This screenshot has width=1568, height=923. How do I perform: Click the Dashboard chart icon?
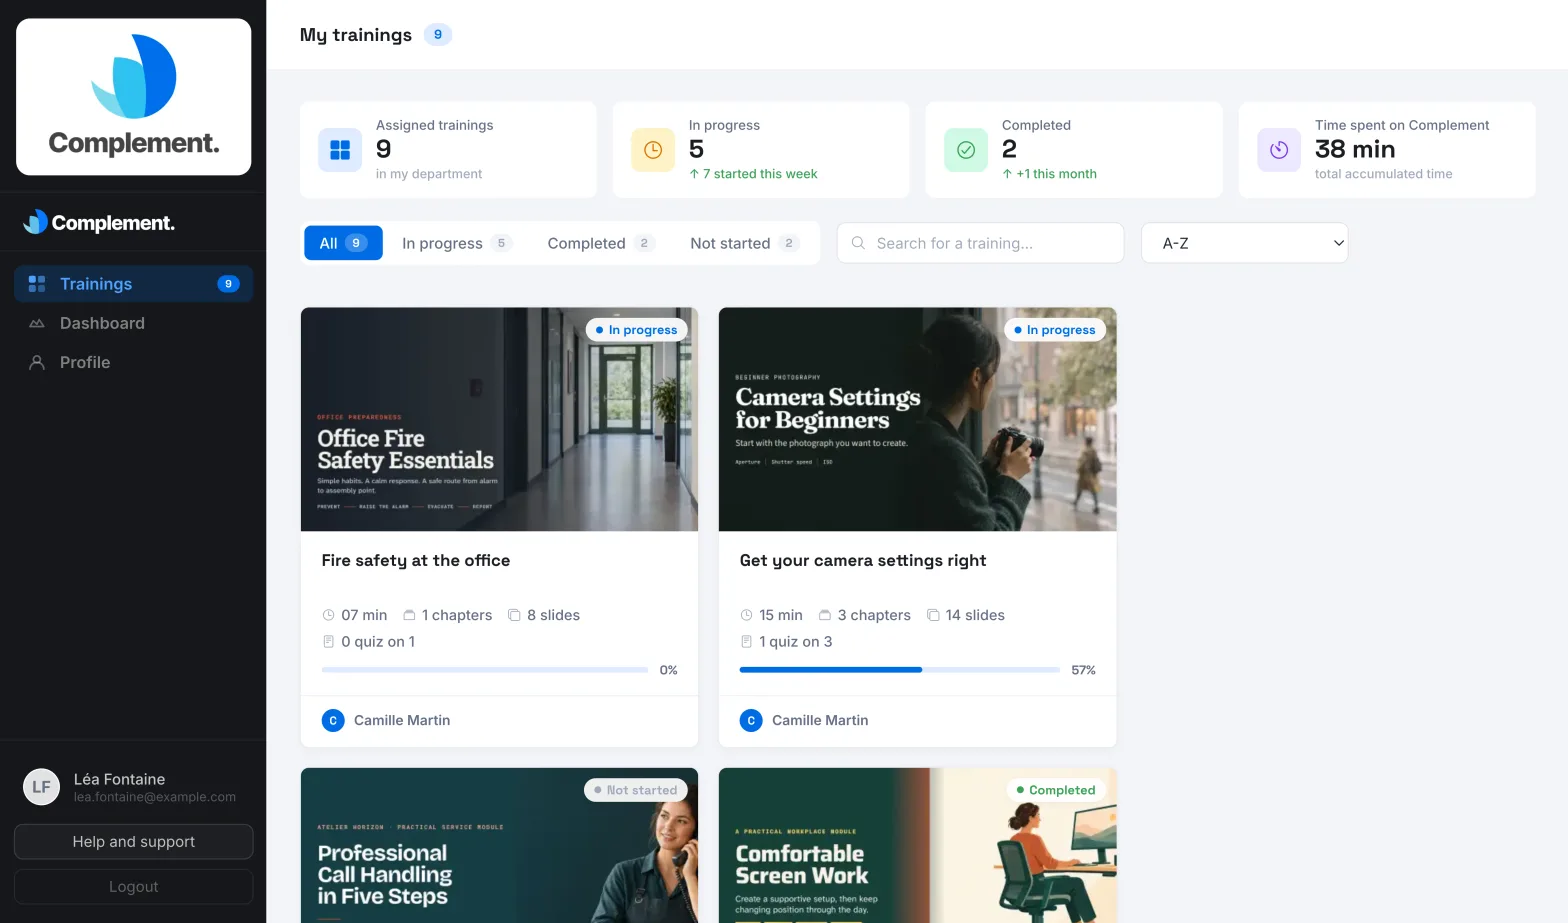[37, 323]
